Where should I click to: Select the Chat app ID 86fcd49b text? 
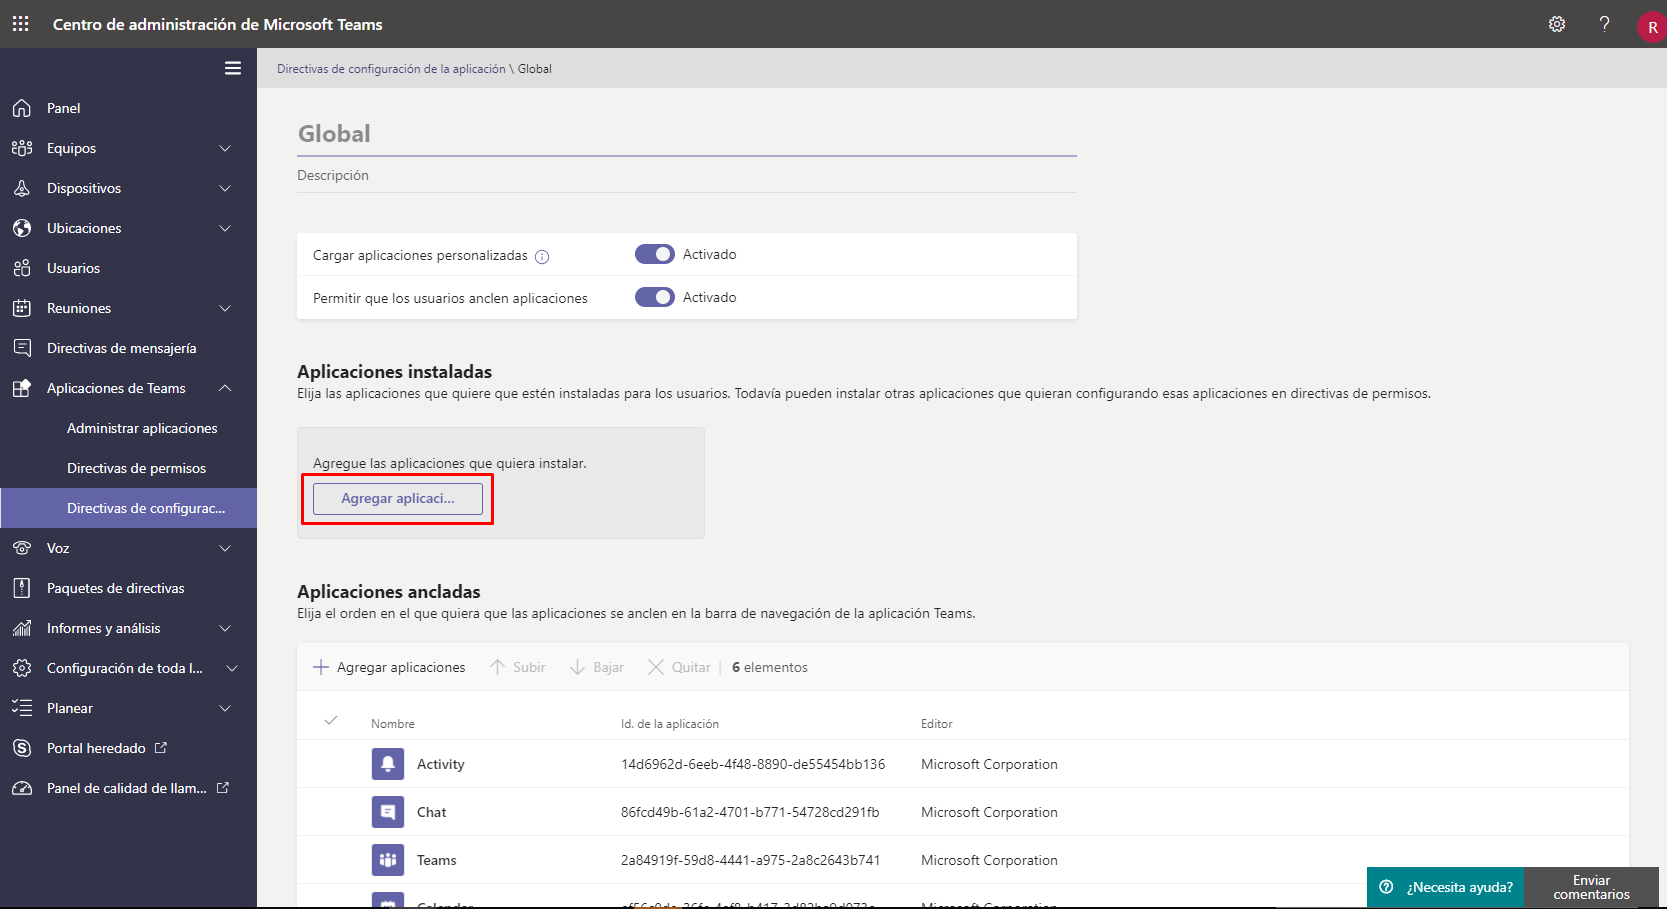click(x=750, y=812)
